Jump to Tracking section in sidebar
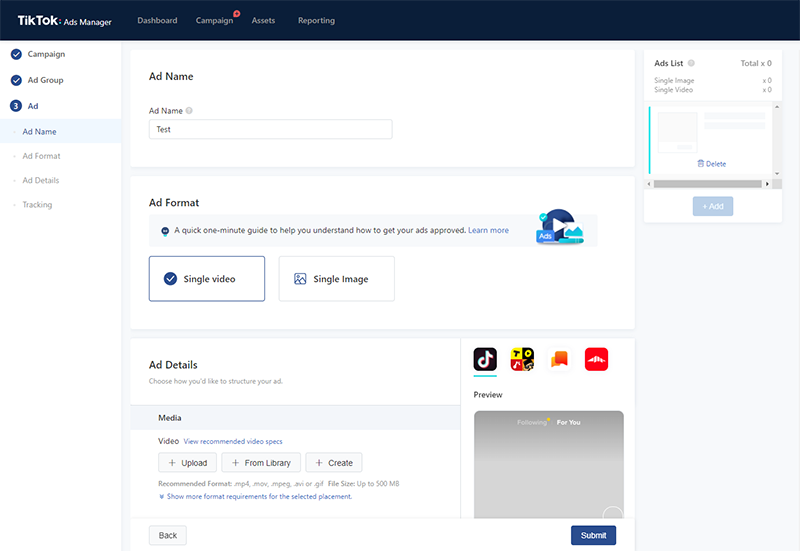 37,205
